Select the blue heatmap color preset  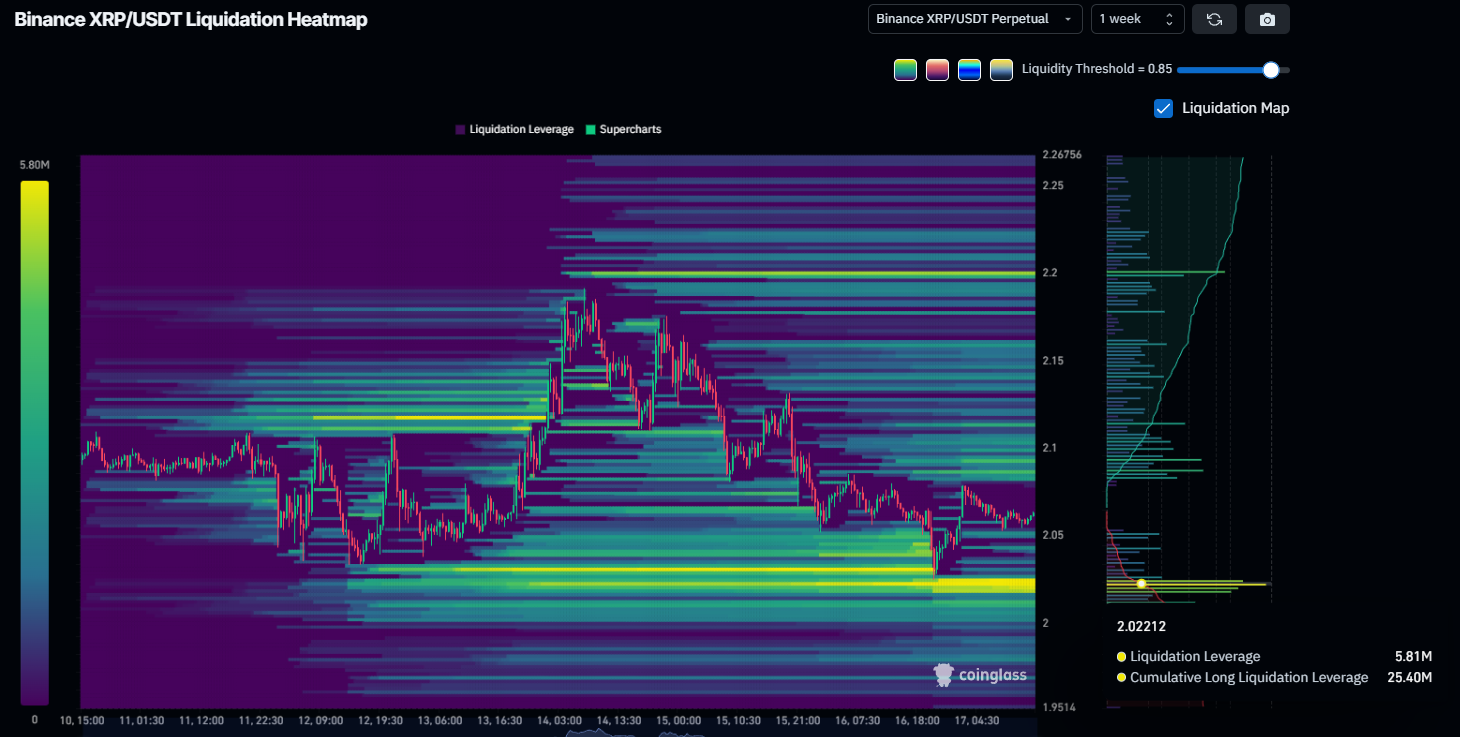tap(969, 69)
